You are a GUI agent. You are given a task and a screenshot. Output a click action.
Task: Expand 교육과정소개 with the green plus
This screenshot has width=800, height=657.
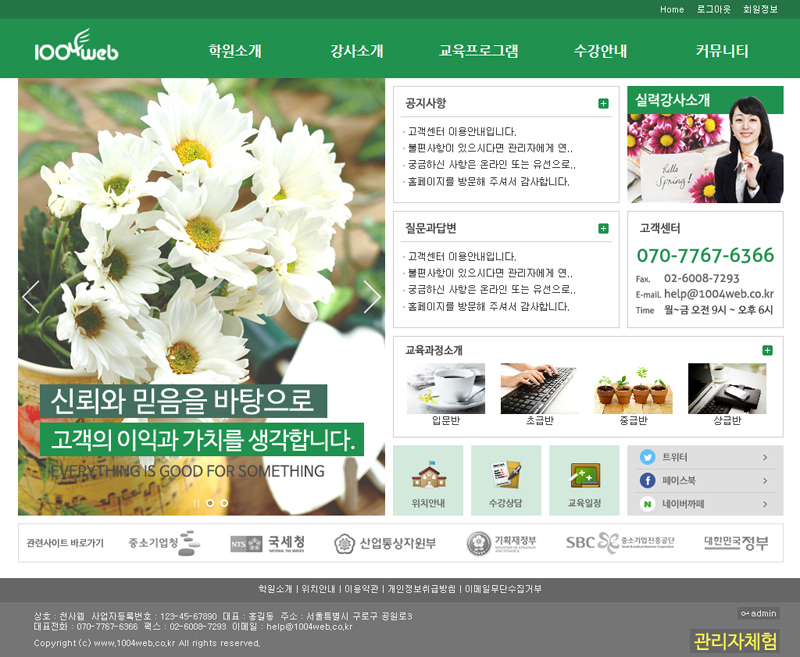[x=767, y=350]
